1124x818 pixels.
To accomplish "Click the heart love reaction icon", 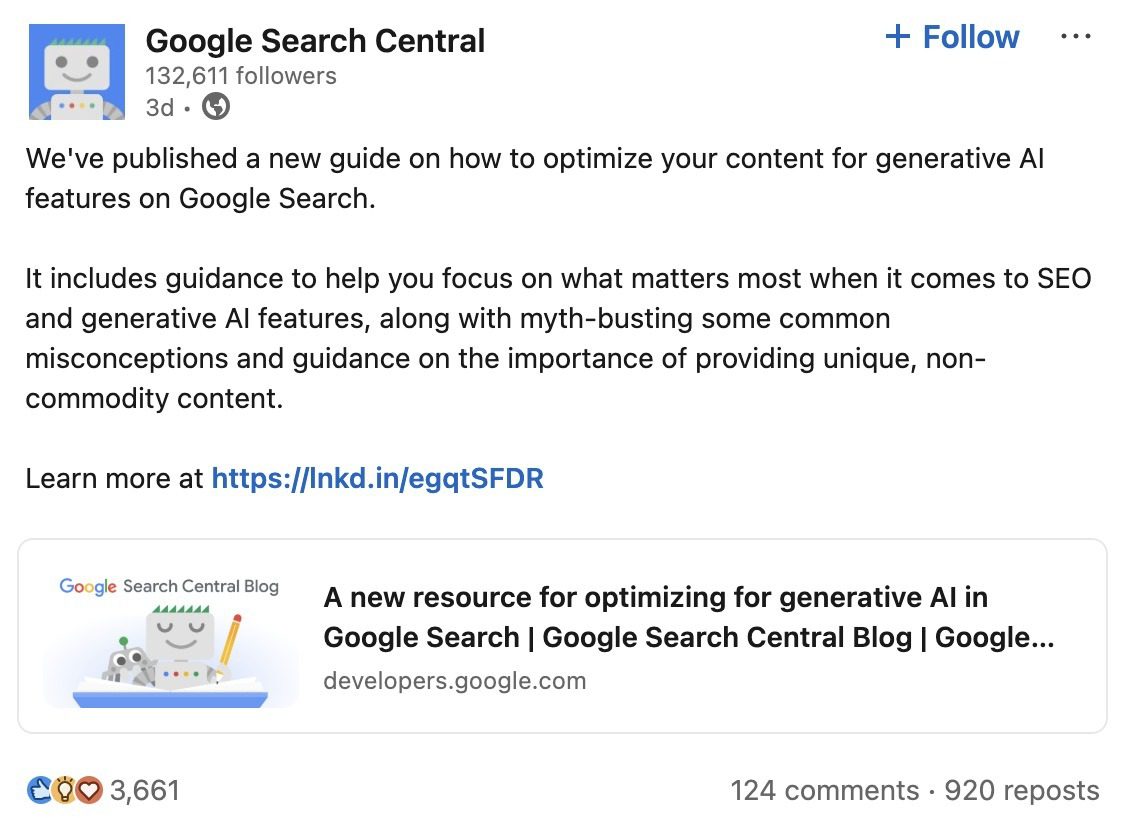I will [x=90, y=790].
